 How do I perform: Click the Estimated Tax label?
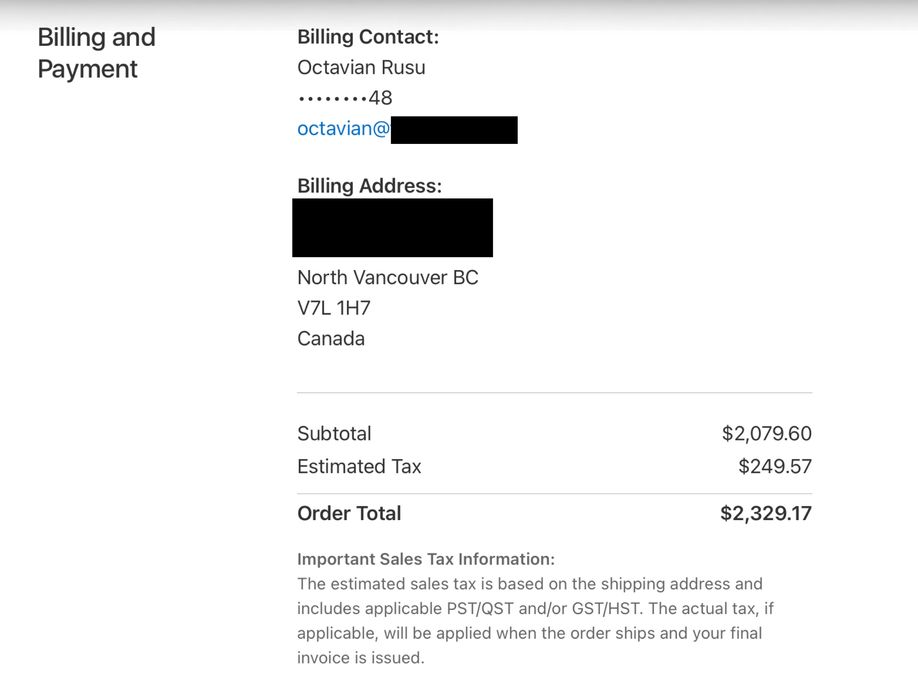click(x=359, y=467)
